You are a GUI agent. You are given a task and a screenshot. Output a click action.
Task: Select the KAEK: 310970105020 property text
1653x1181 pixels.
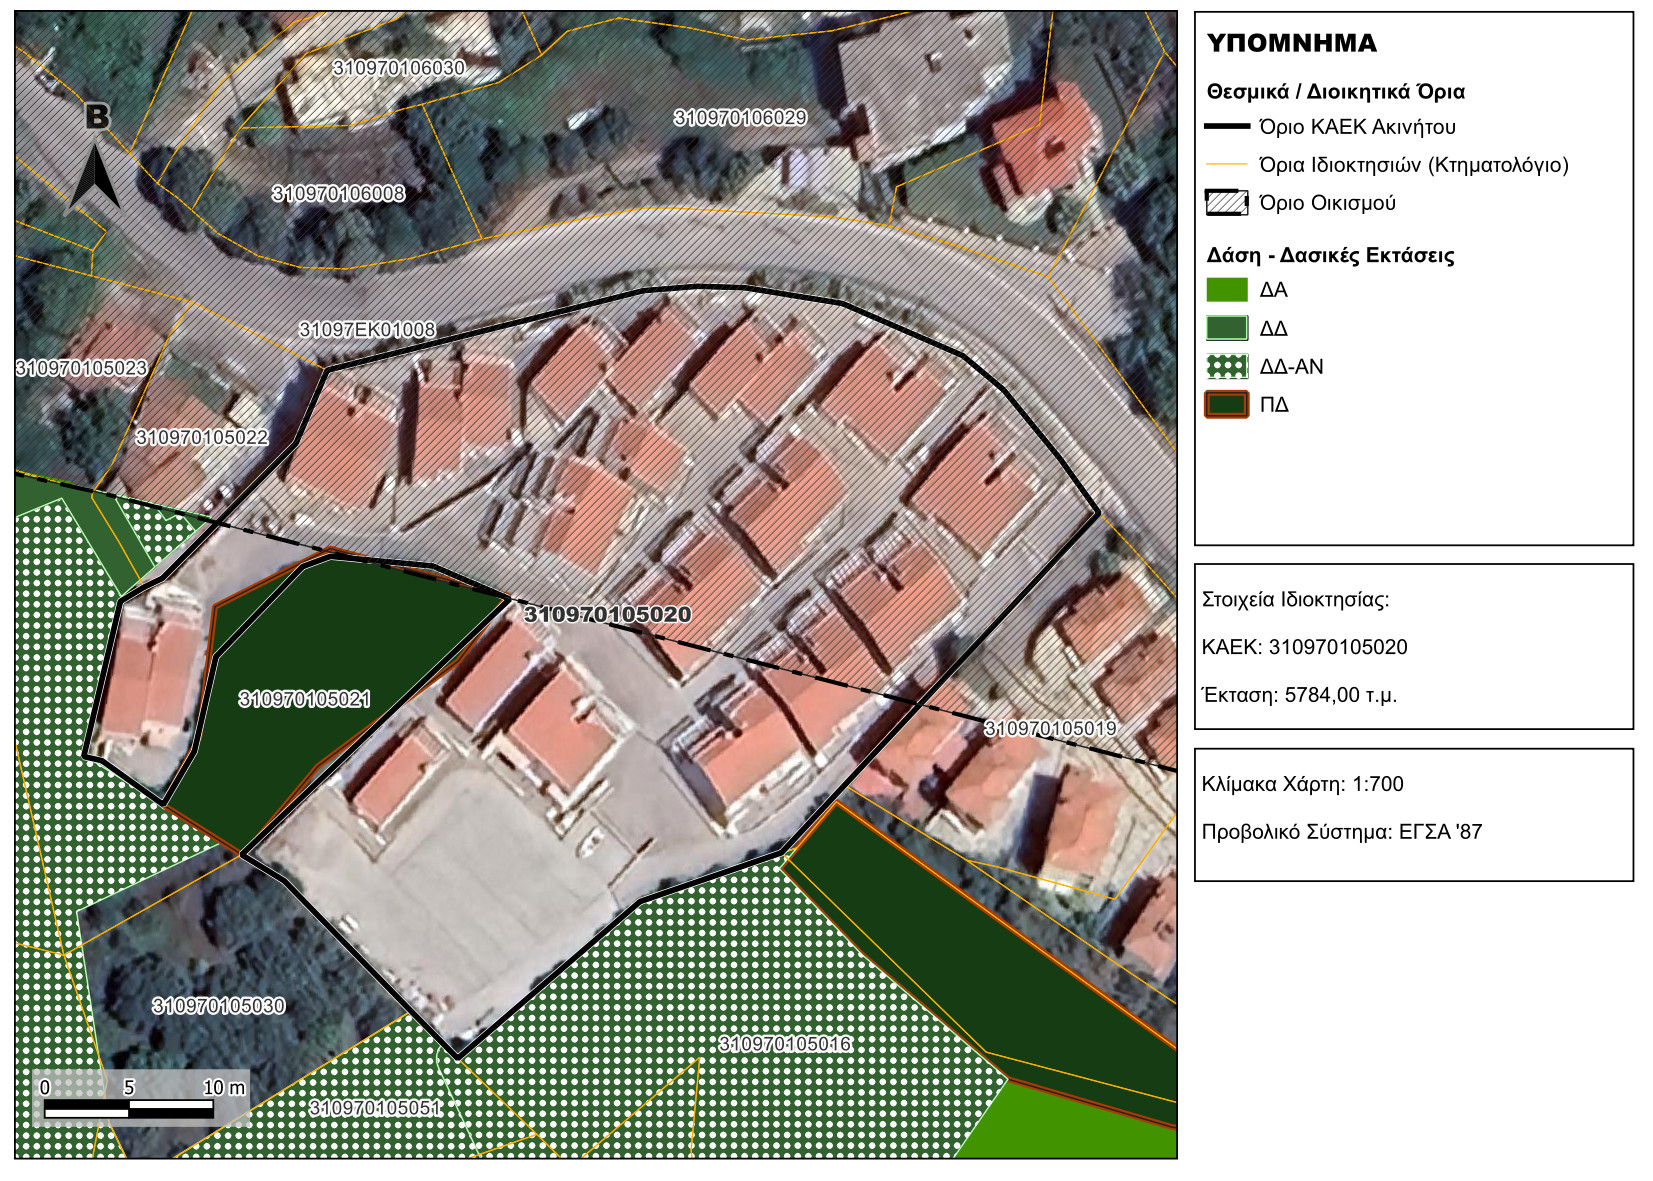(1304, 647)
